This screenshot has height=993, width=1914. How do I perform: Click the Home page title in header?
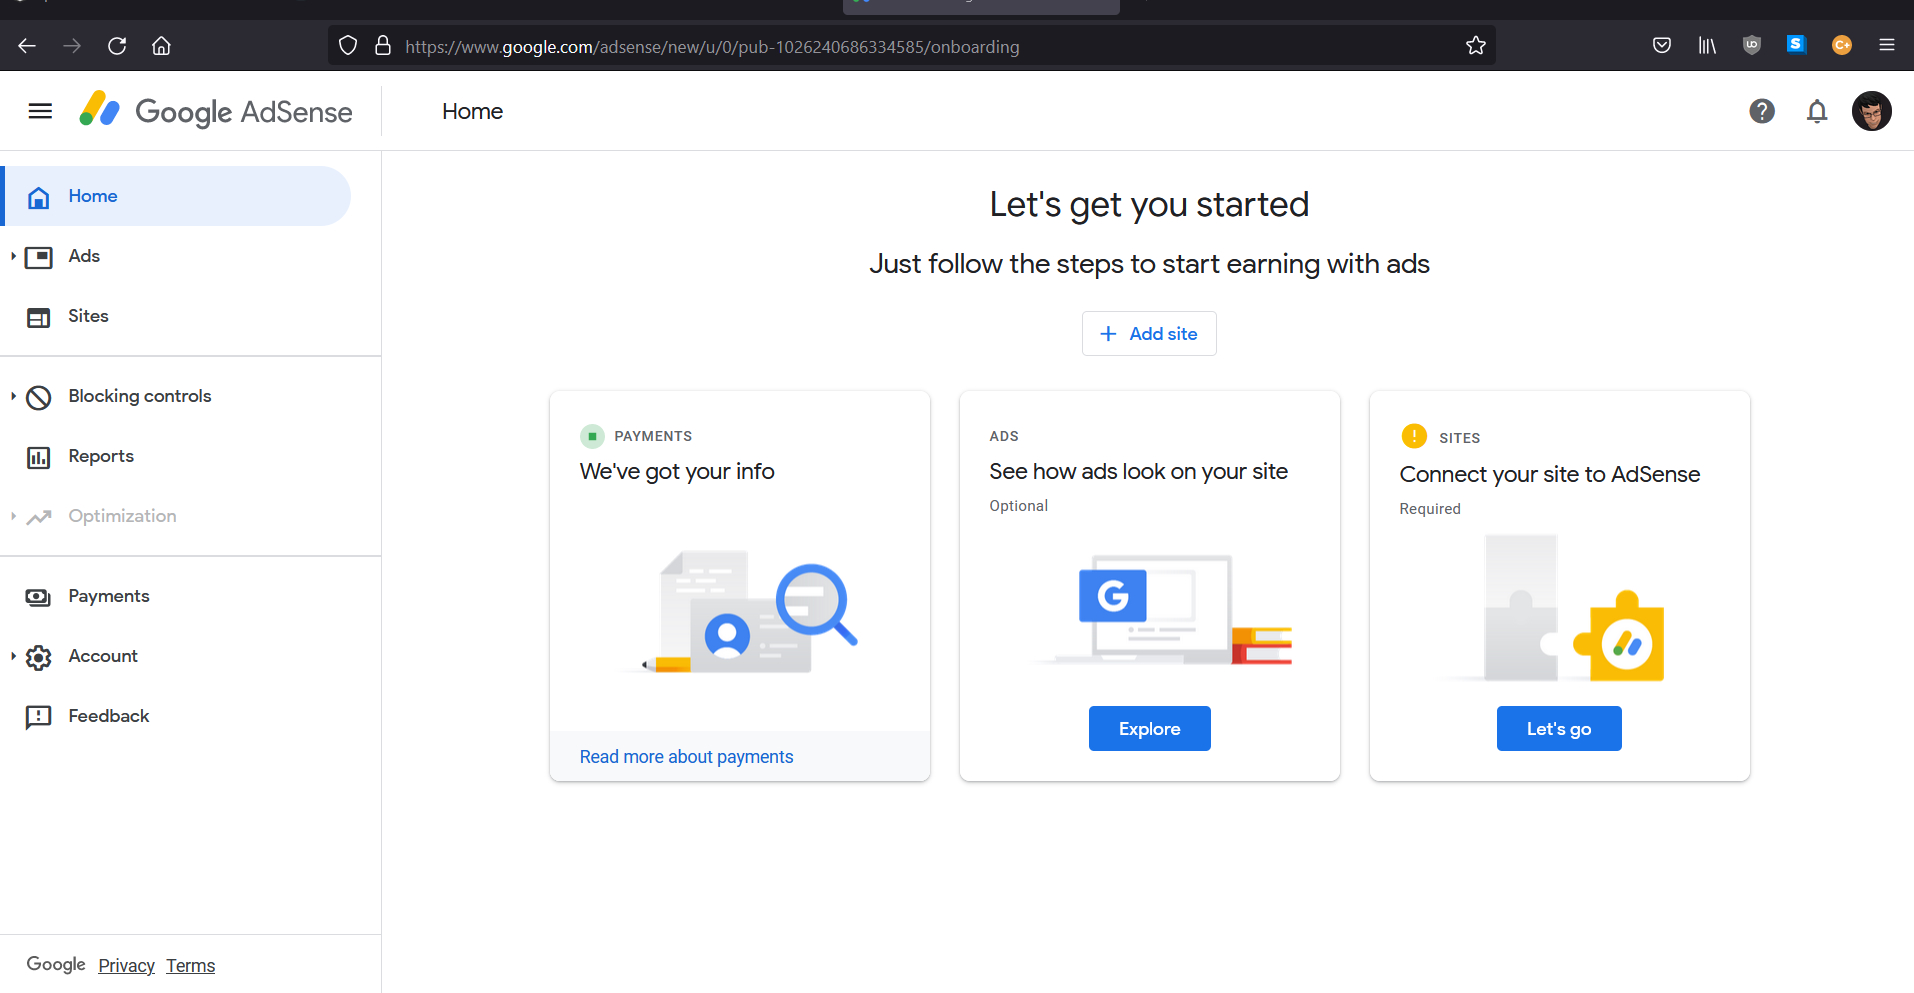[x=472, y=111]
